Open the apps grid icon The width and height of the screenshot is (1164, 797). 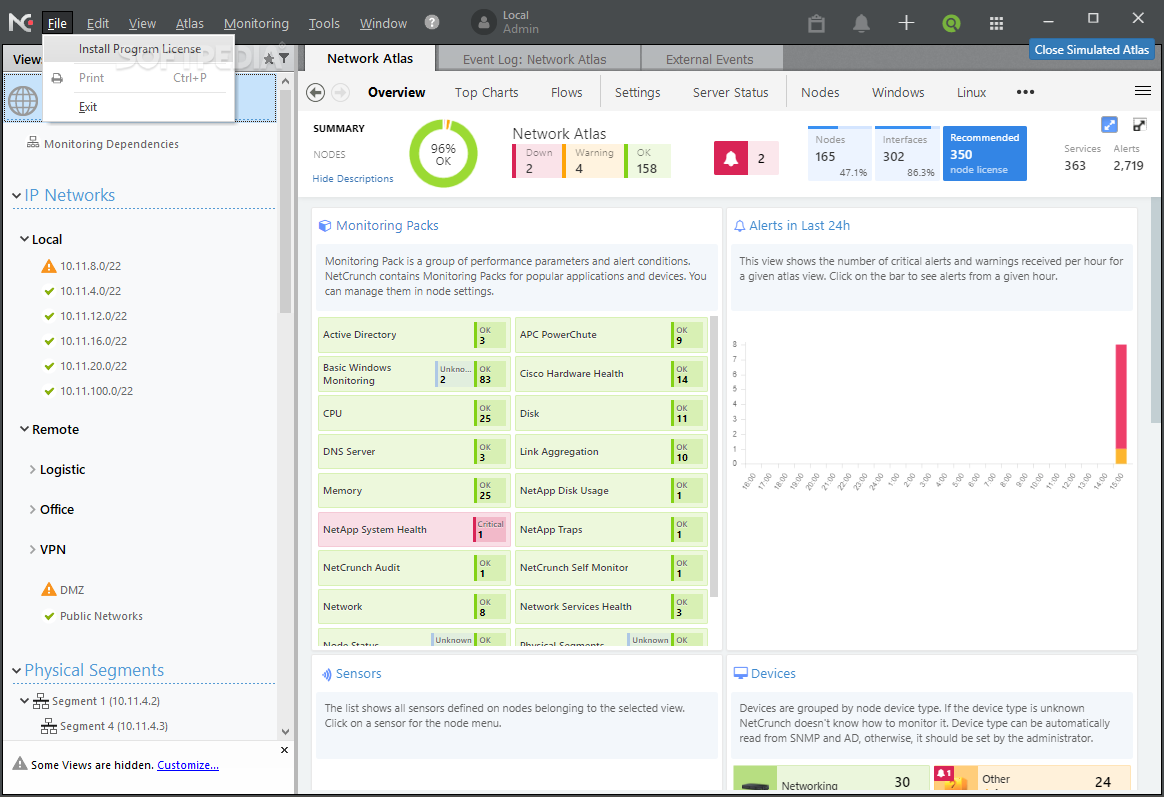pyautogui.click(x=996, y=23)
